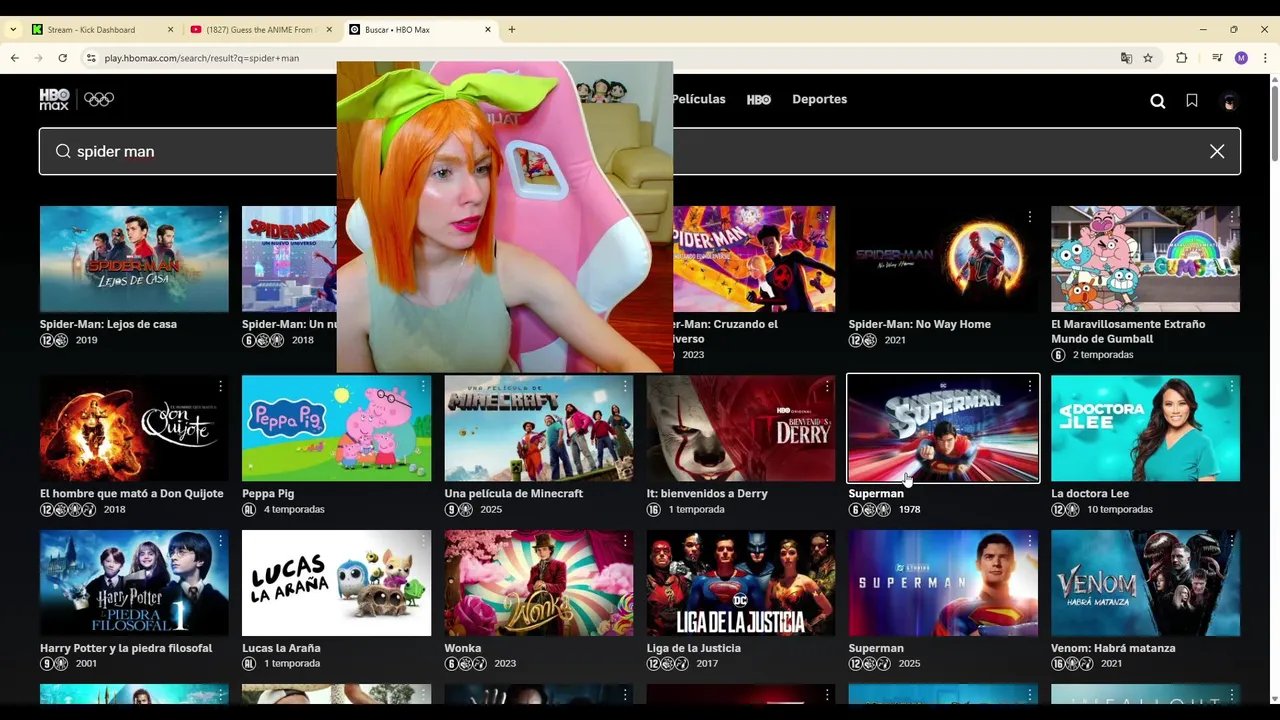This screenshot has height=720, width=1280.
Task: Open options dots on Peppa Pig card
Action: pos(423,386)
